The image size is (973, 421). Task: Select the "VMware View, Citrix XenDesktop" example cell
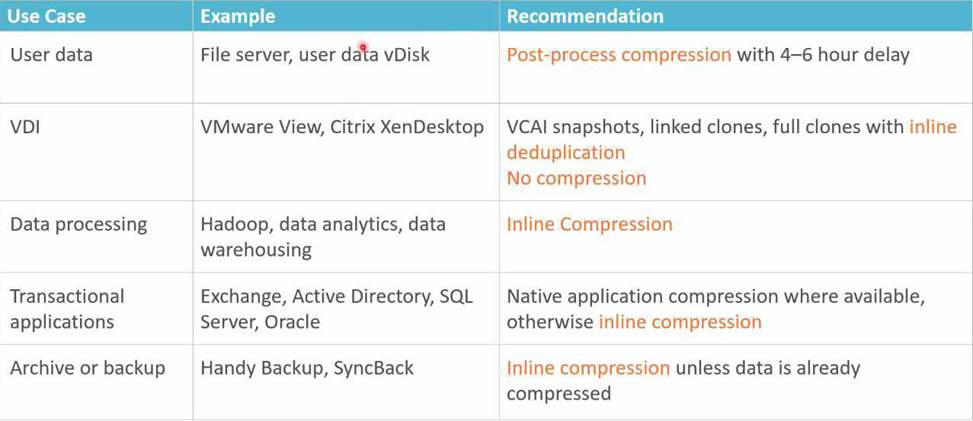point(342,127)
